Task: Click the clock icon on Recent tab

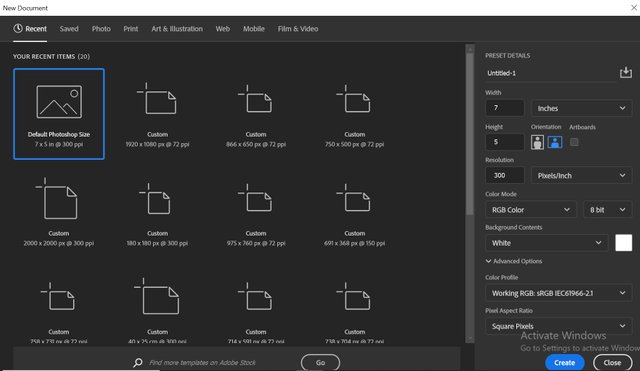Action: (18, 29)
